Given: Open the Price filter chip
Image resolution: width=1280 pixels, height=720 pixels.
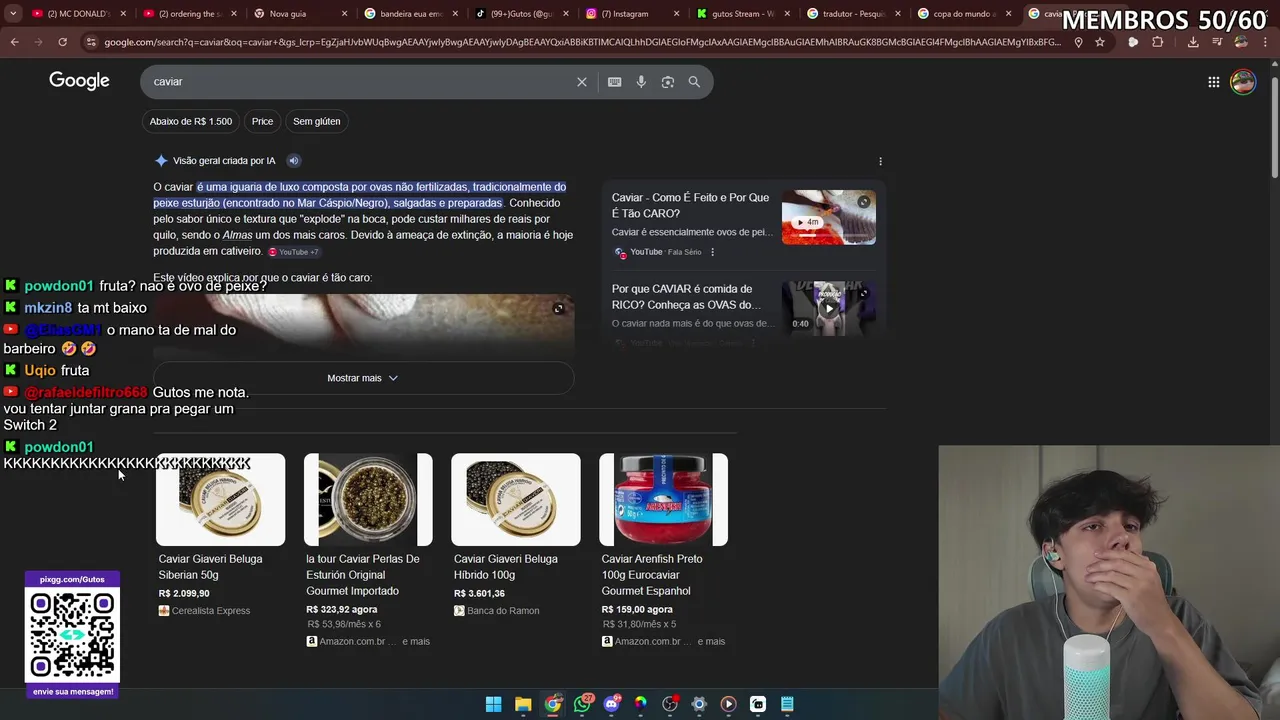Looking at the screenshot, I should 262,121.
